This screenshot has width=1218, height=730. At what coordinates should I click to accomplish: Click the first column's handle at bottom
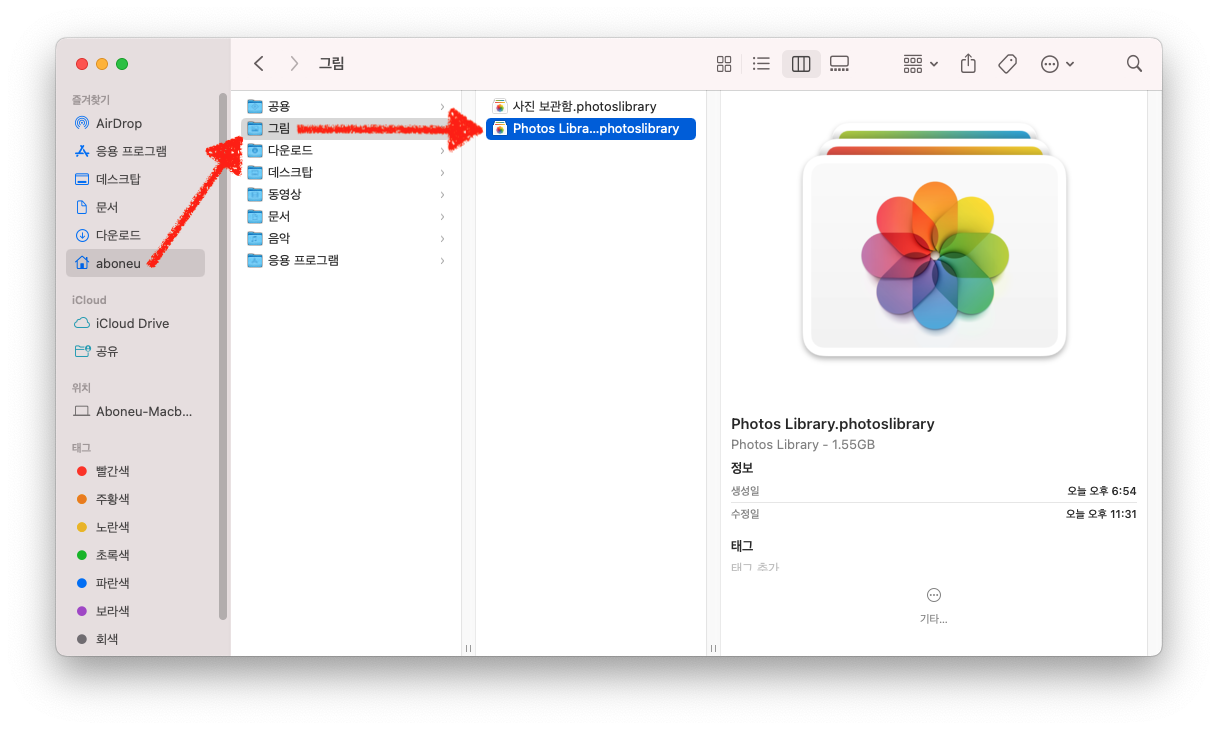click(x=468, y=648)
